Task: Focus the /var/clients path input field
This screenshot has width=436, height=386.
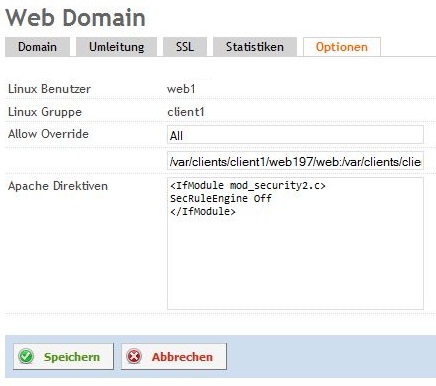Action: click(295, 161)
